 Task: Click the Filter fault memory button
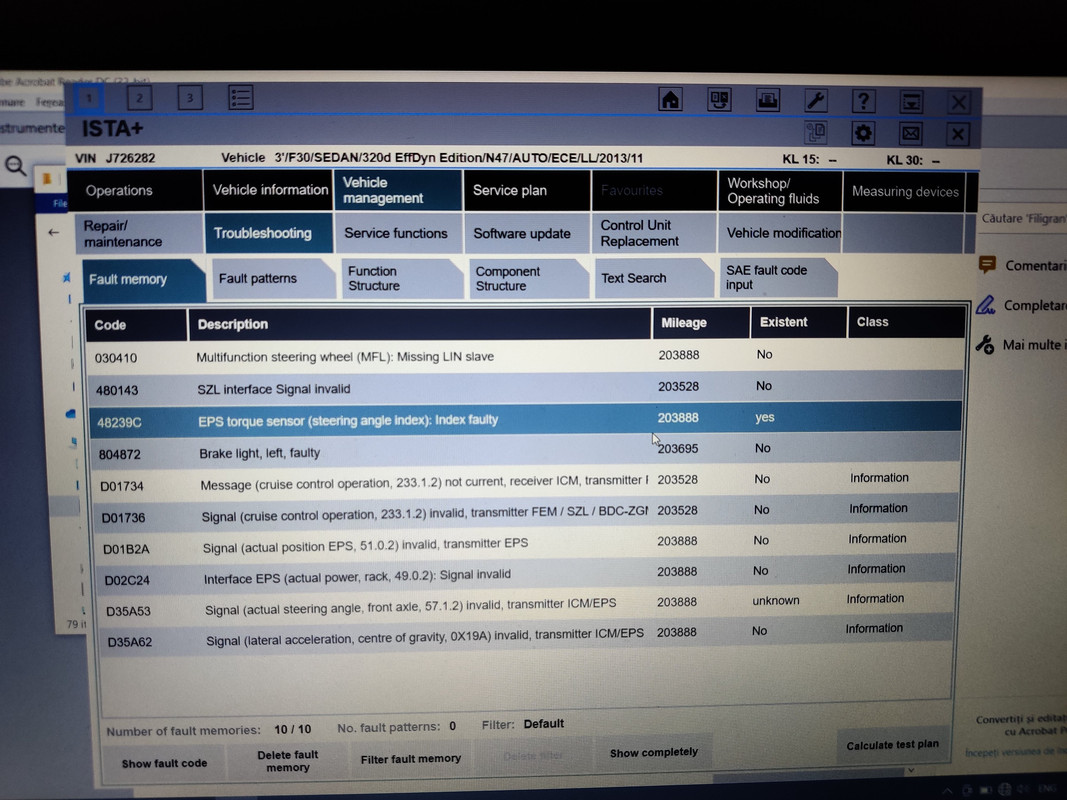(410, 759)
